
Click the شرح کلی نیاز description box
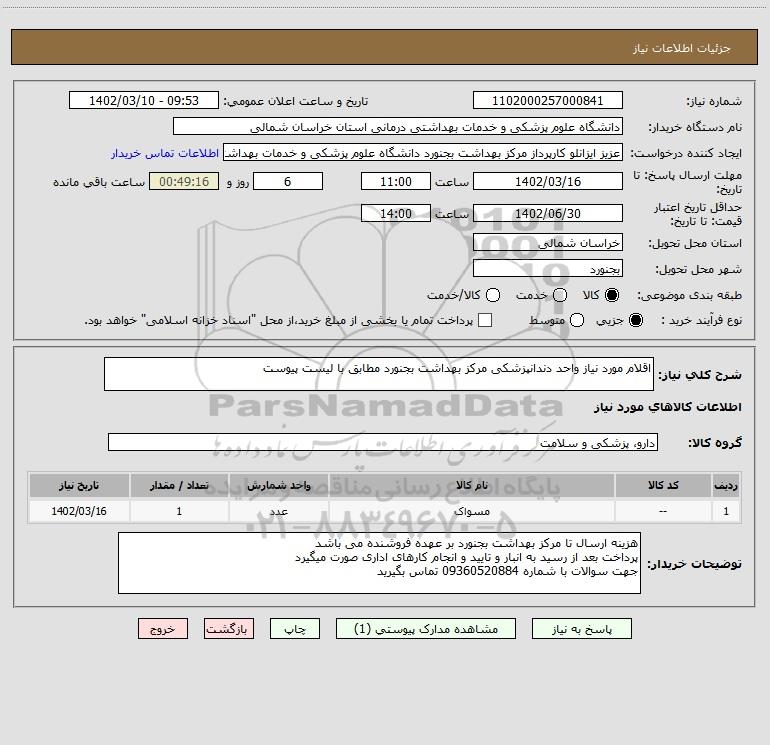[x=379, y=374]
